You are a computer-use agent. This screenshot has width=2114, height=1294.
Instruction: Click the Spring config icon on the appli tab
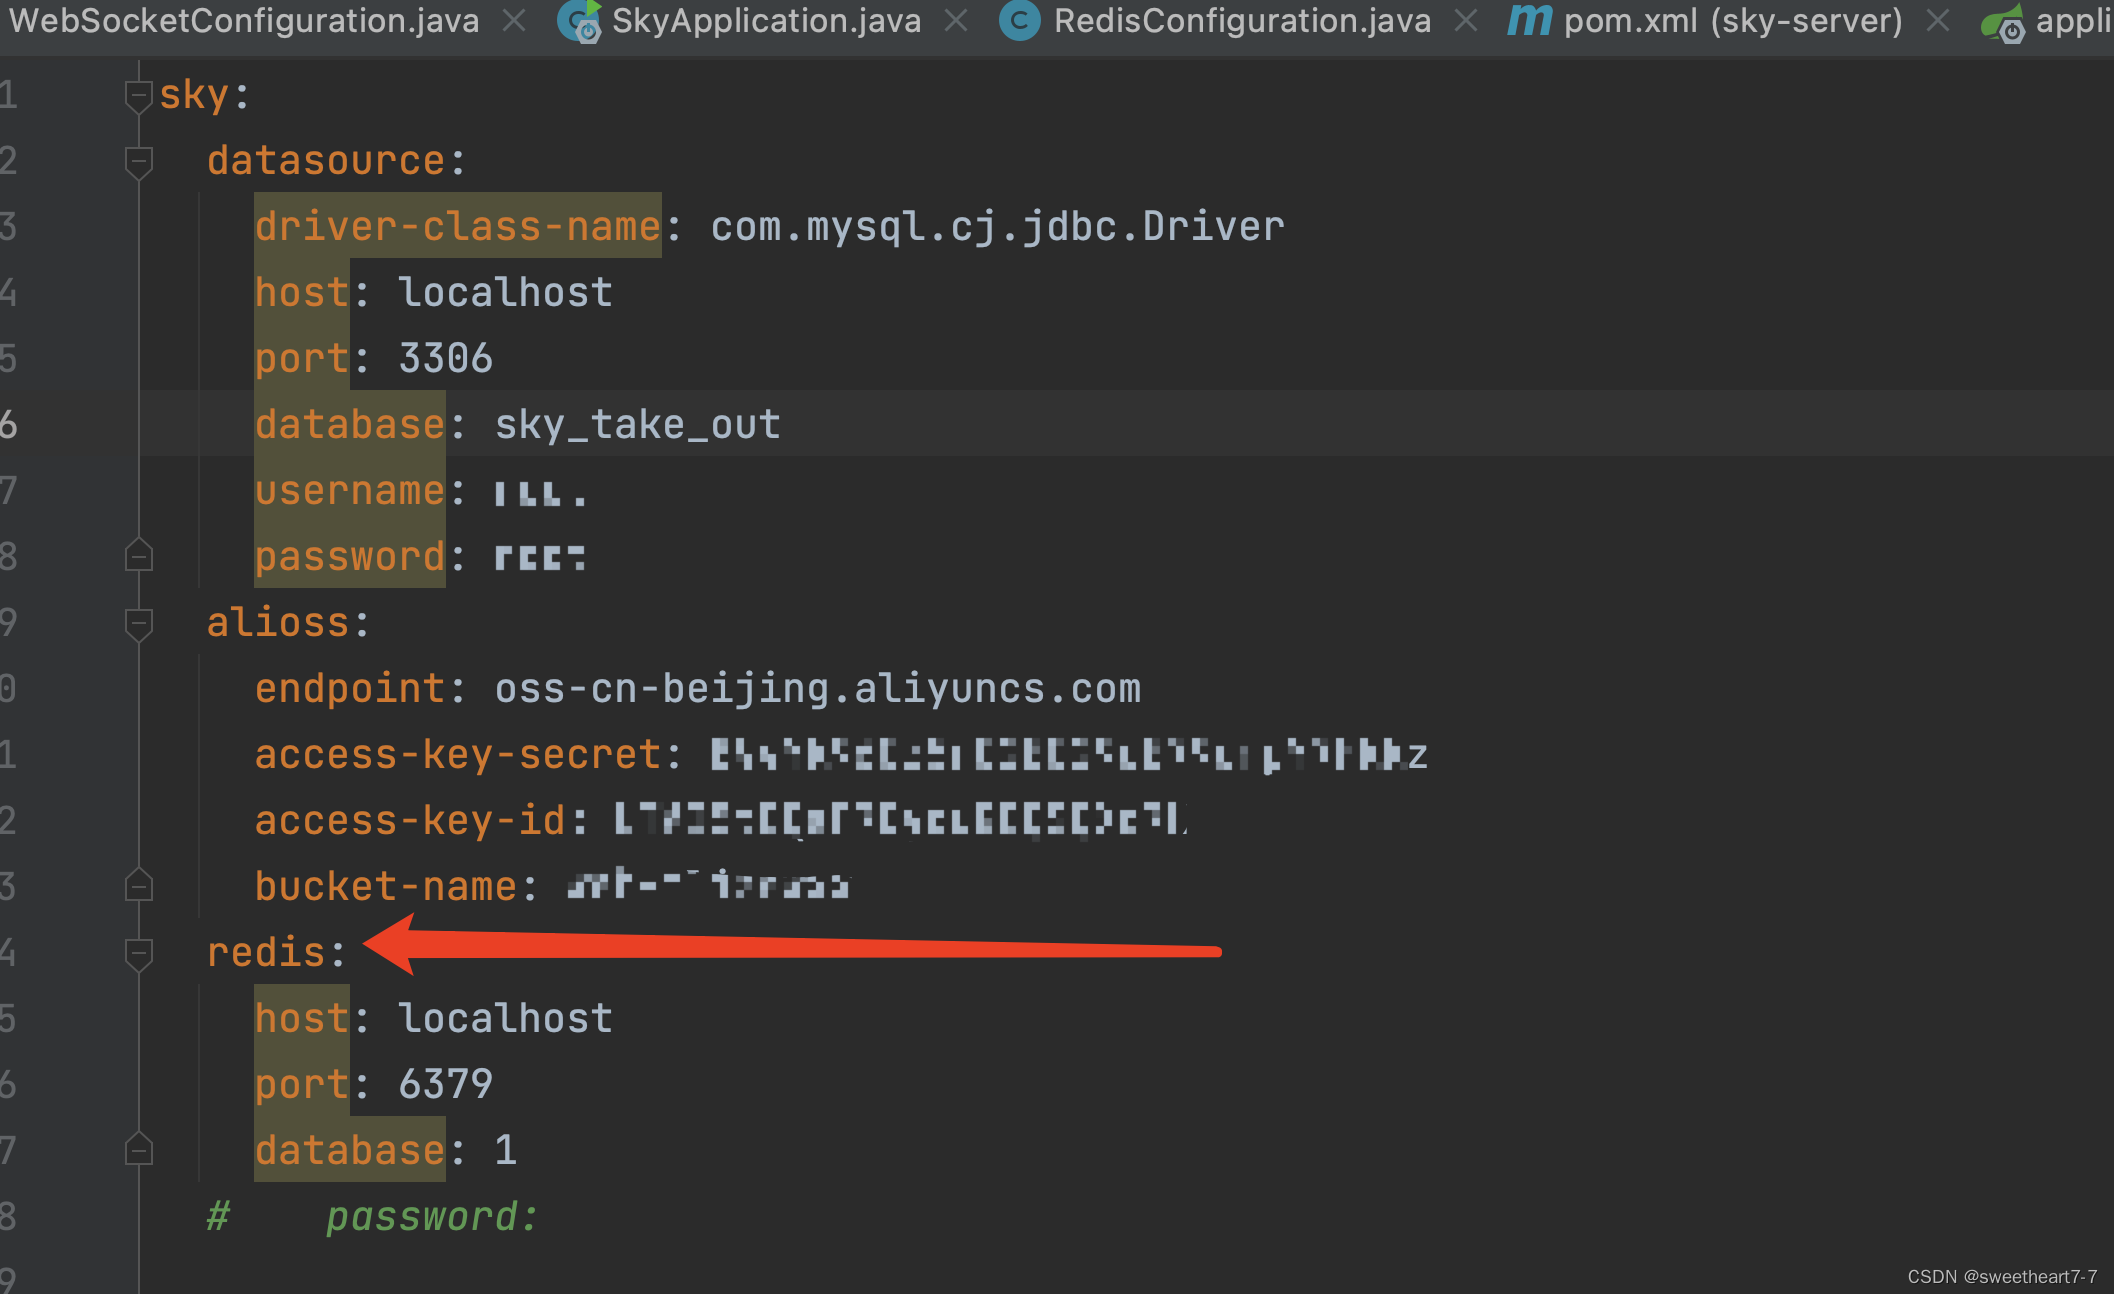2004,23
